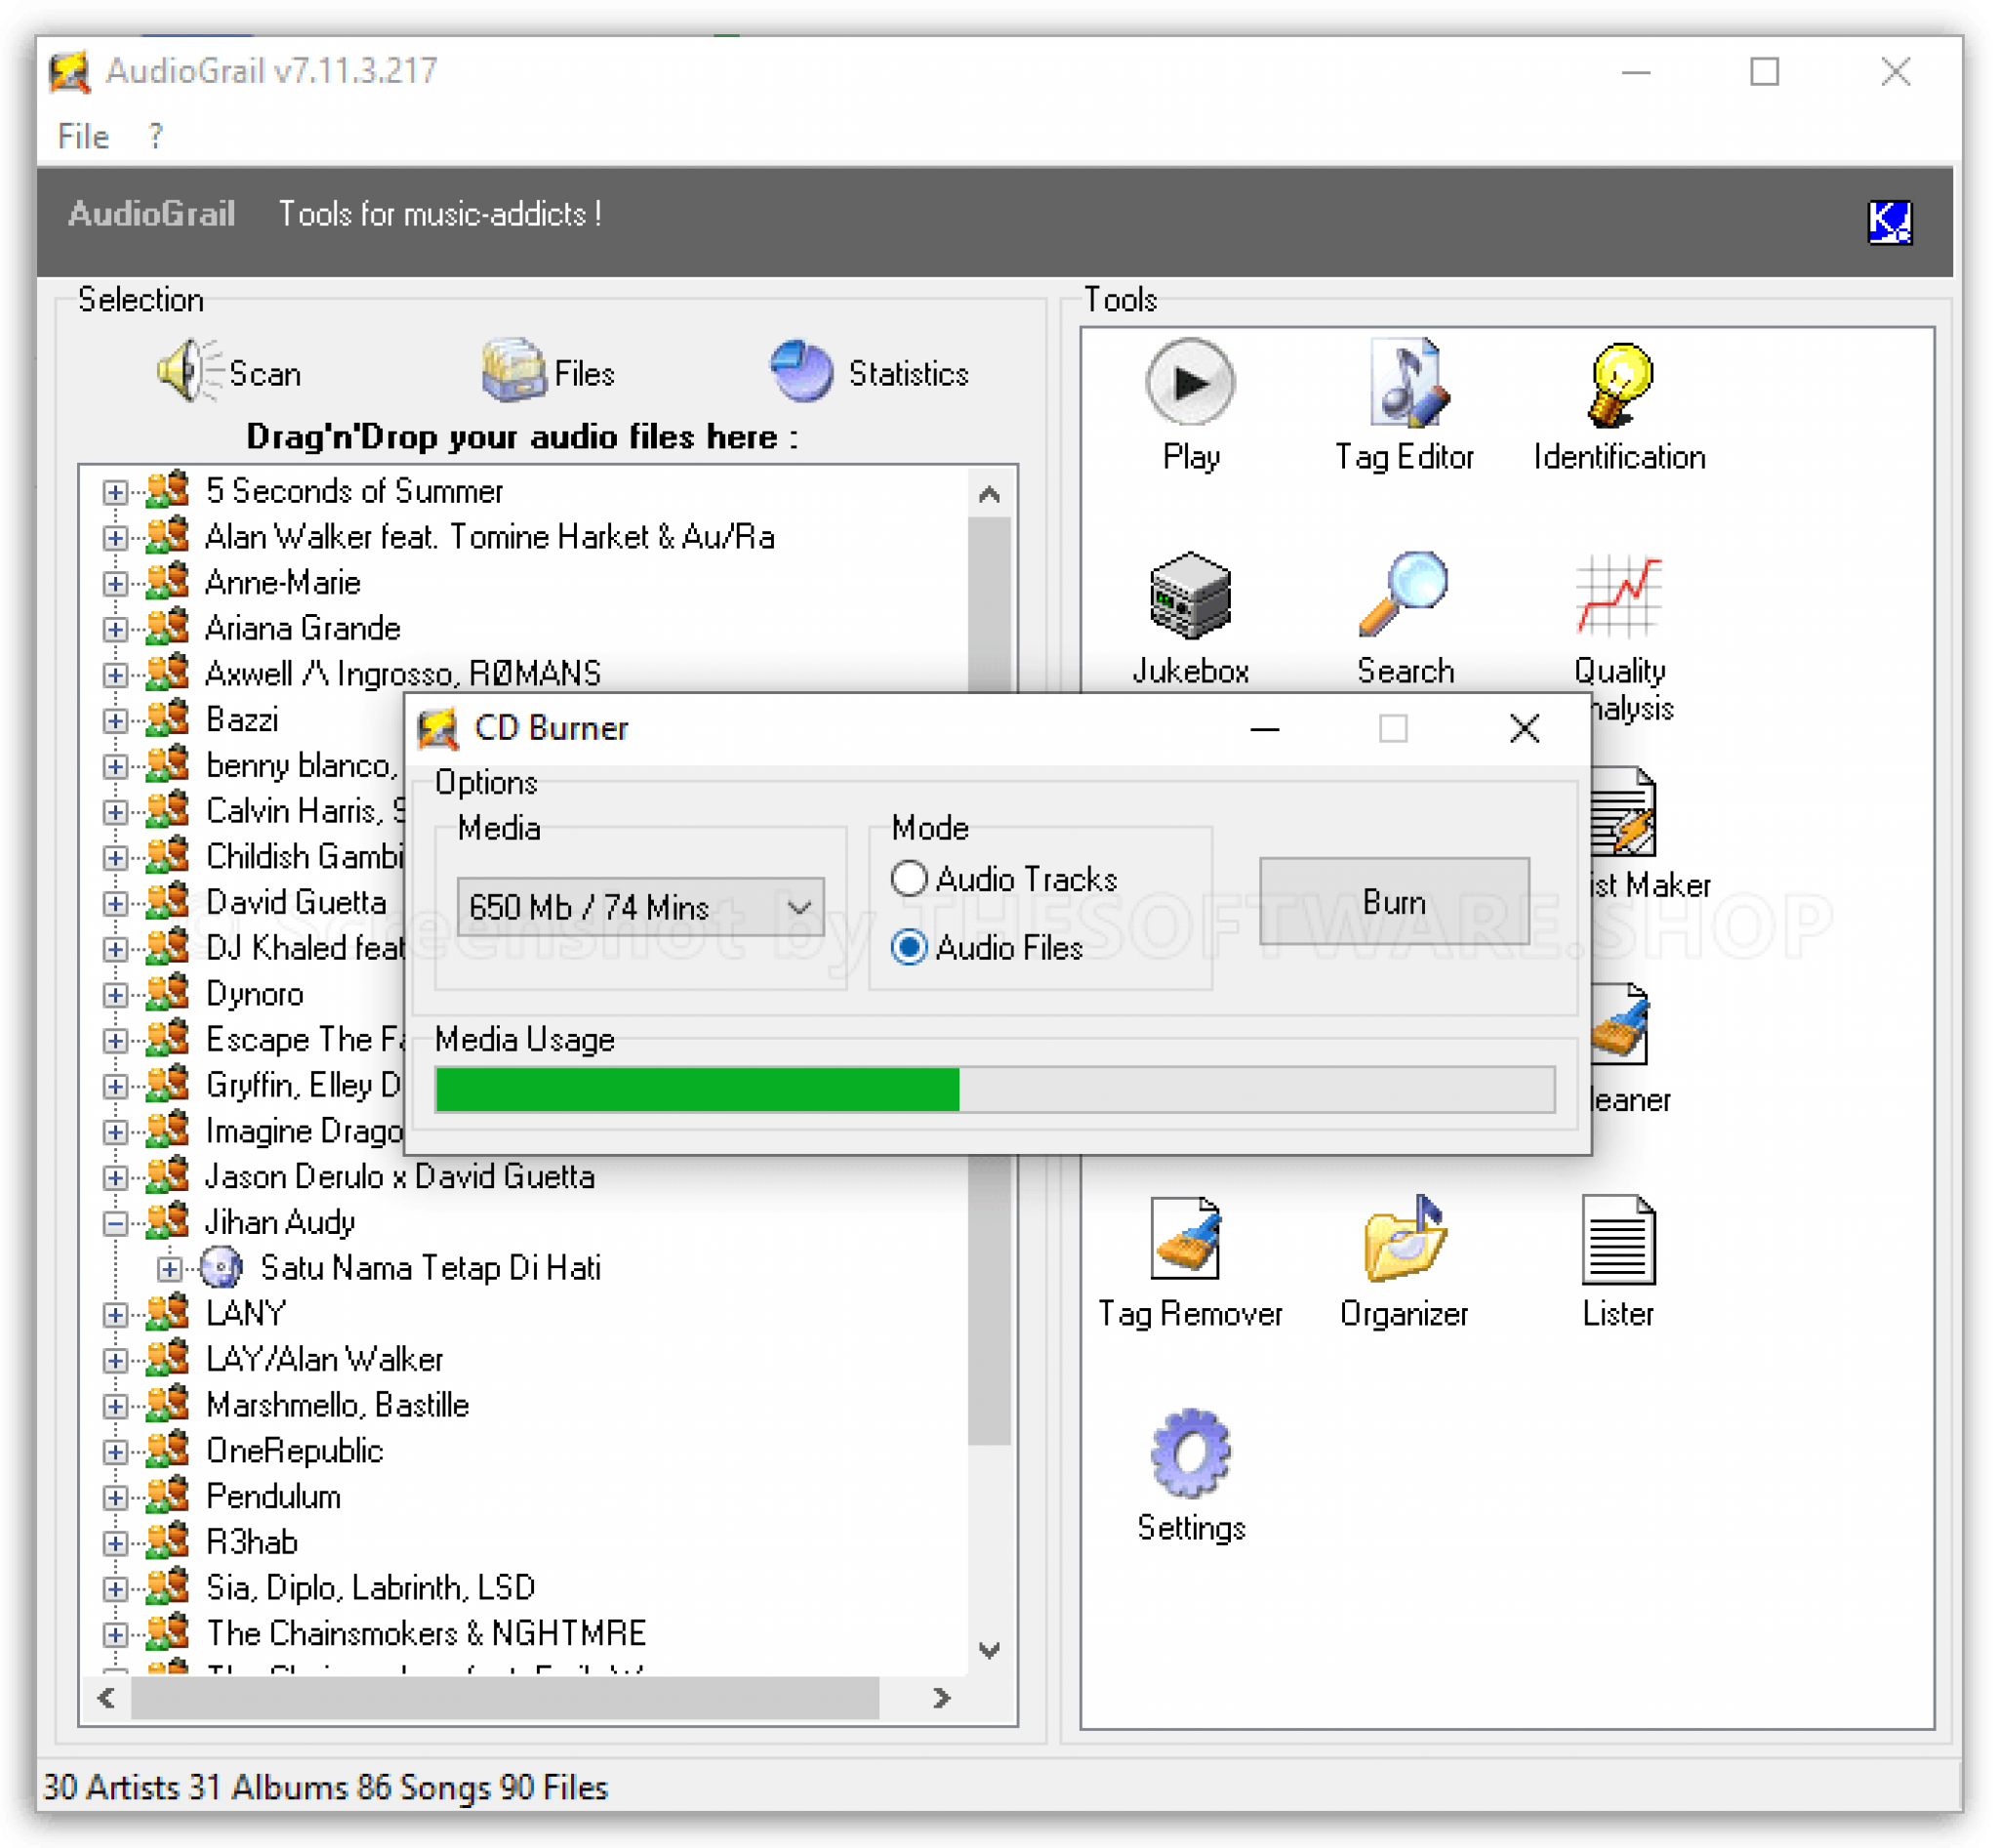Open the Search magnifier tool
The width and height of the screenshot is (1999, 1848).
point(1405,619)
